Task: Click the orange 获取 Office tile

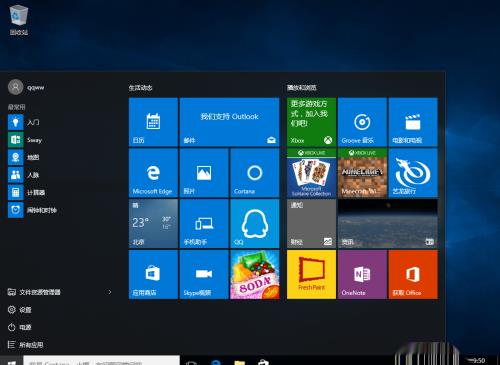Action: tap(413, 275)
